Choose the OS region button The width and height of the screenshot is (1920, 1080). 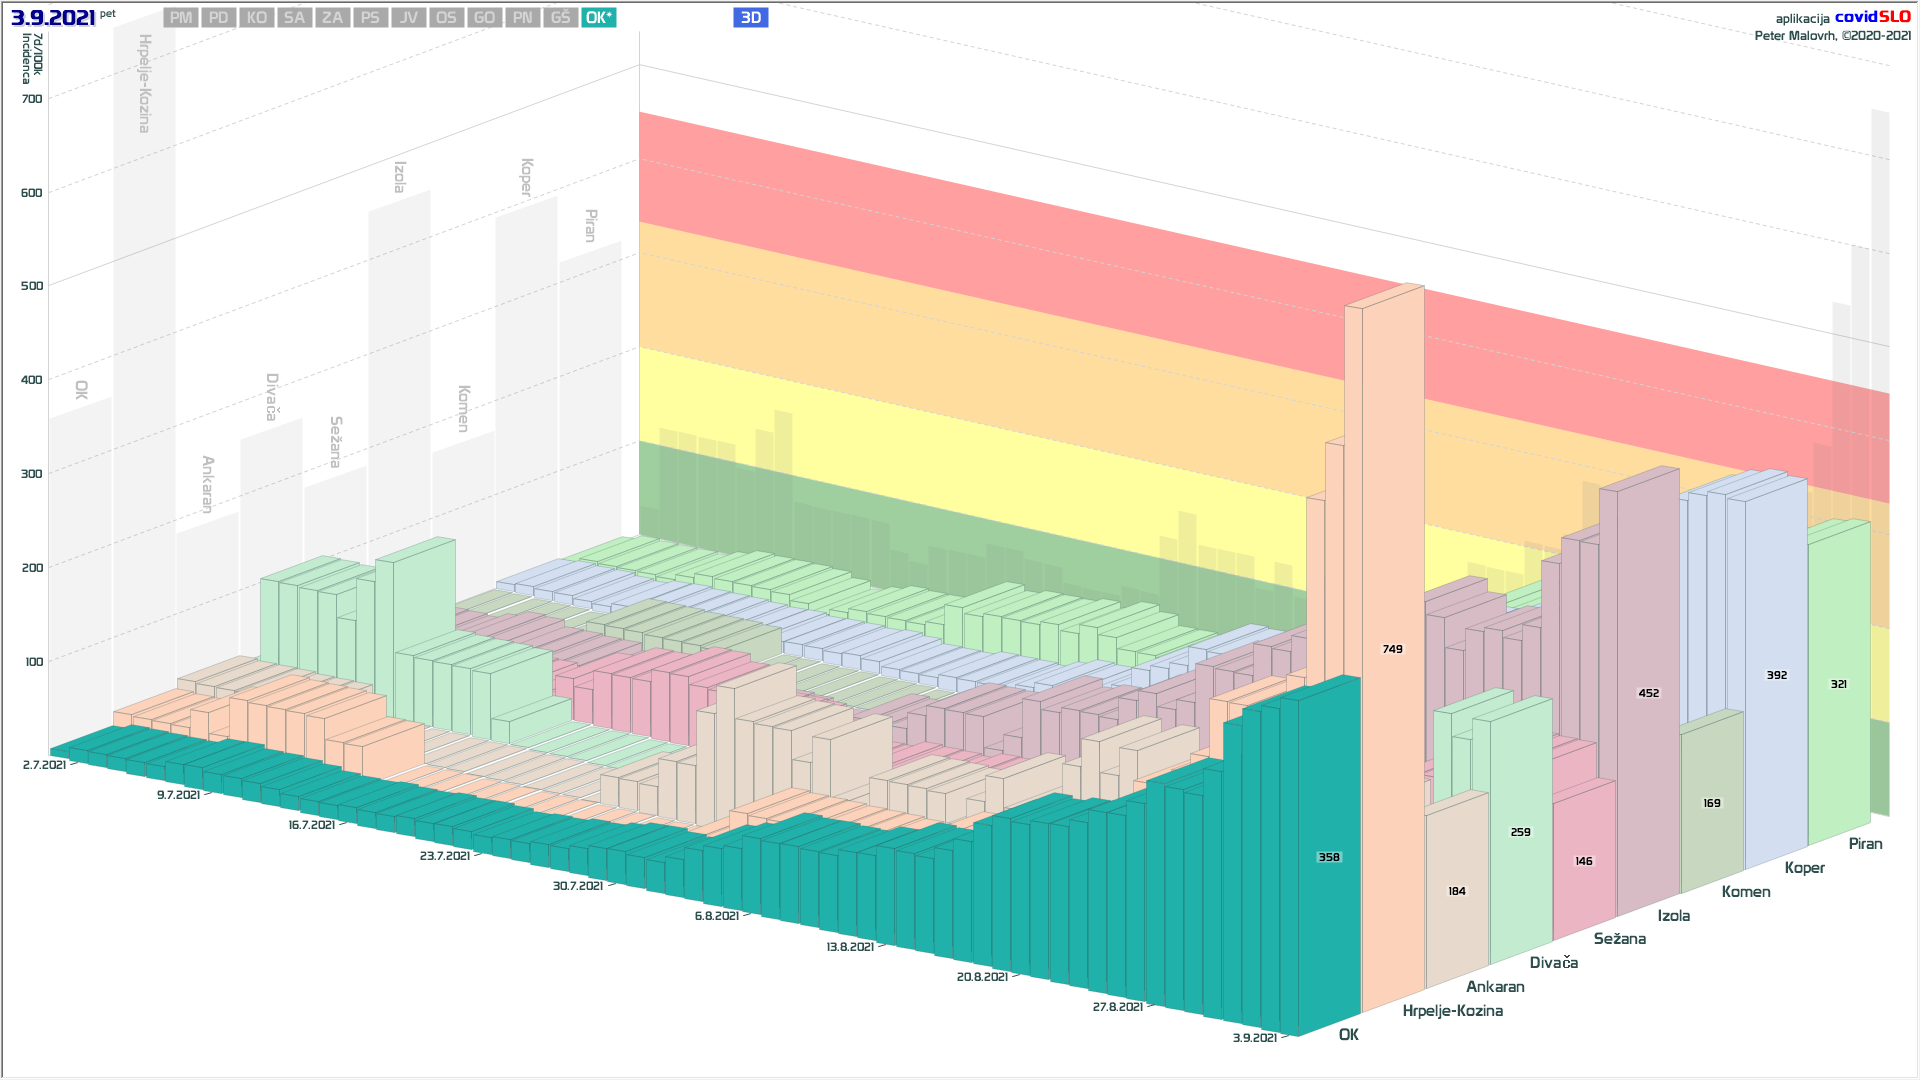(x=446, y=18)
